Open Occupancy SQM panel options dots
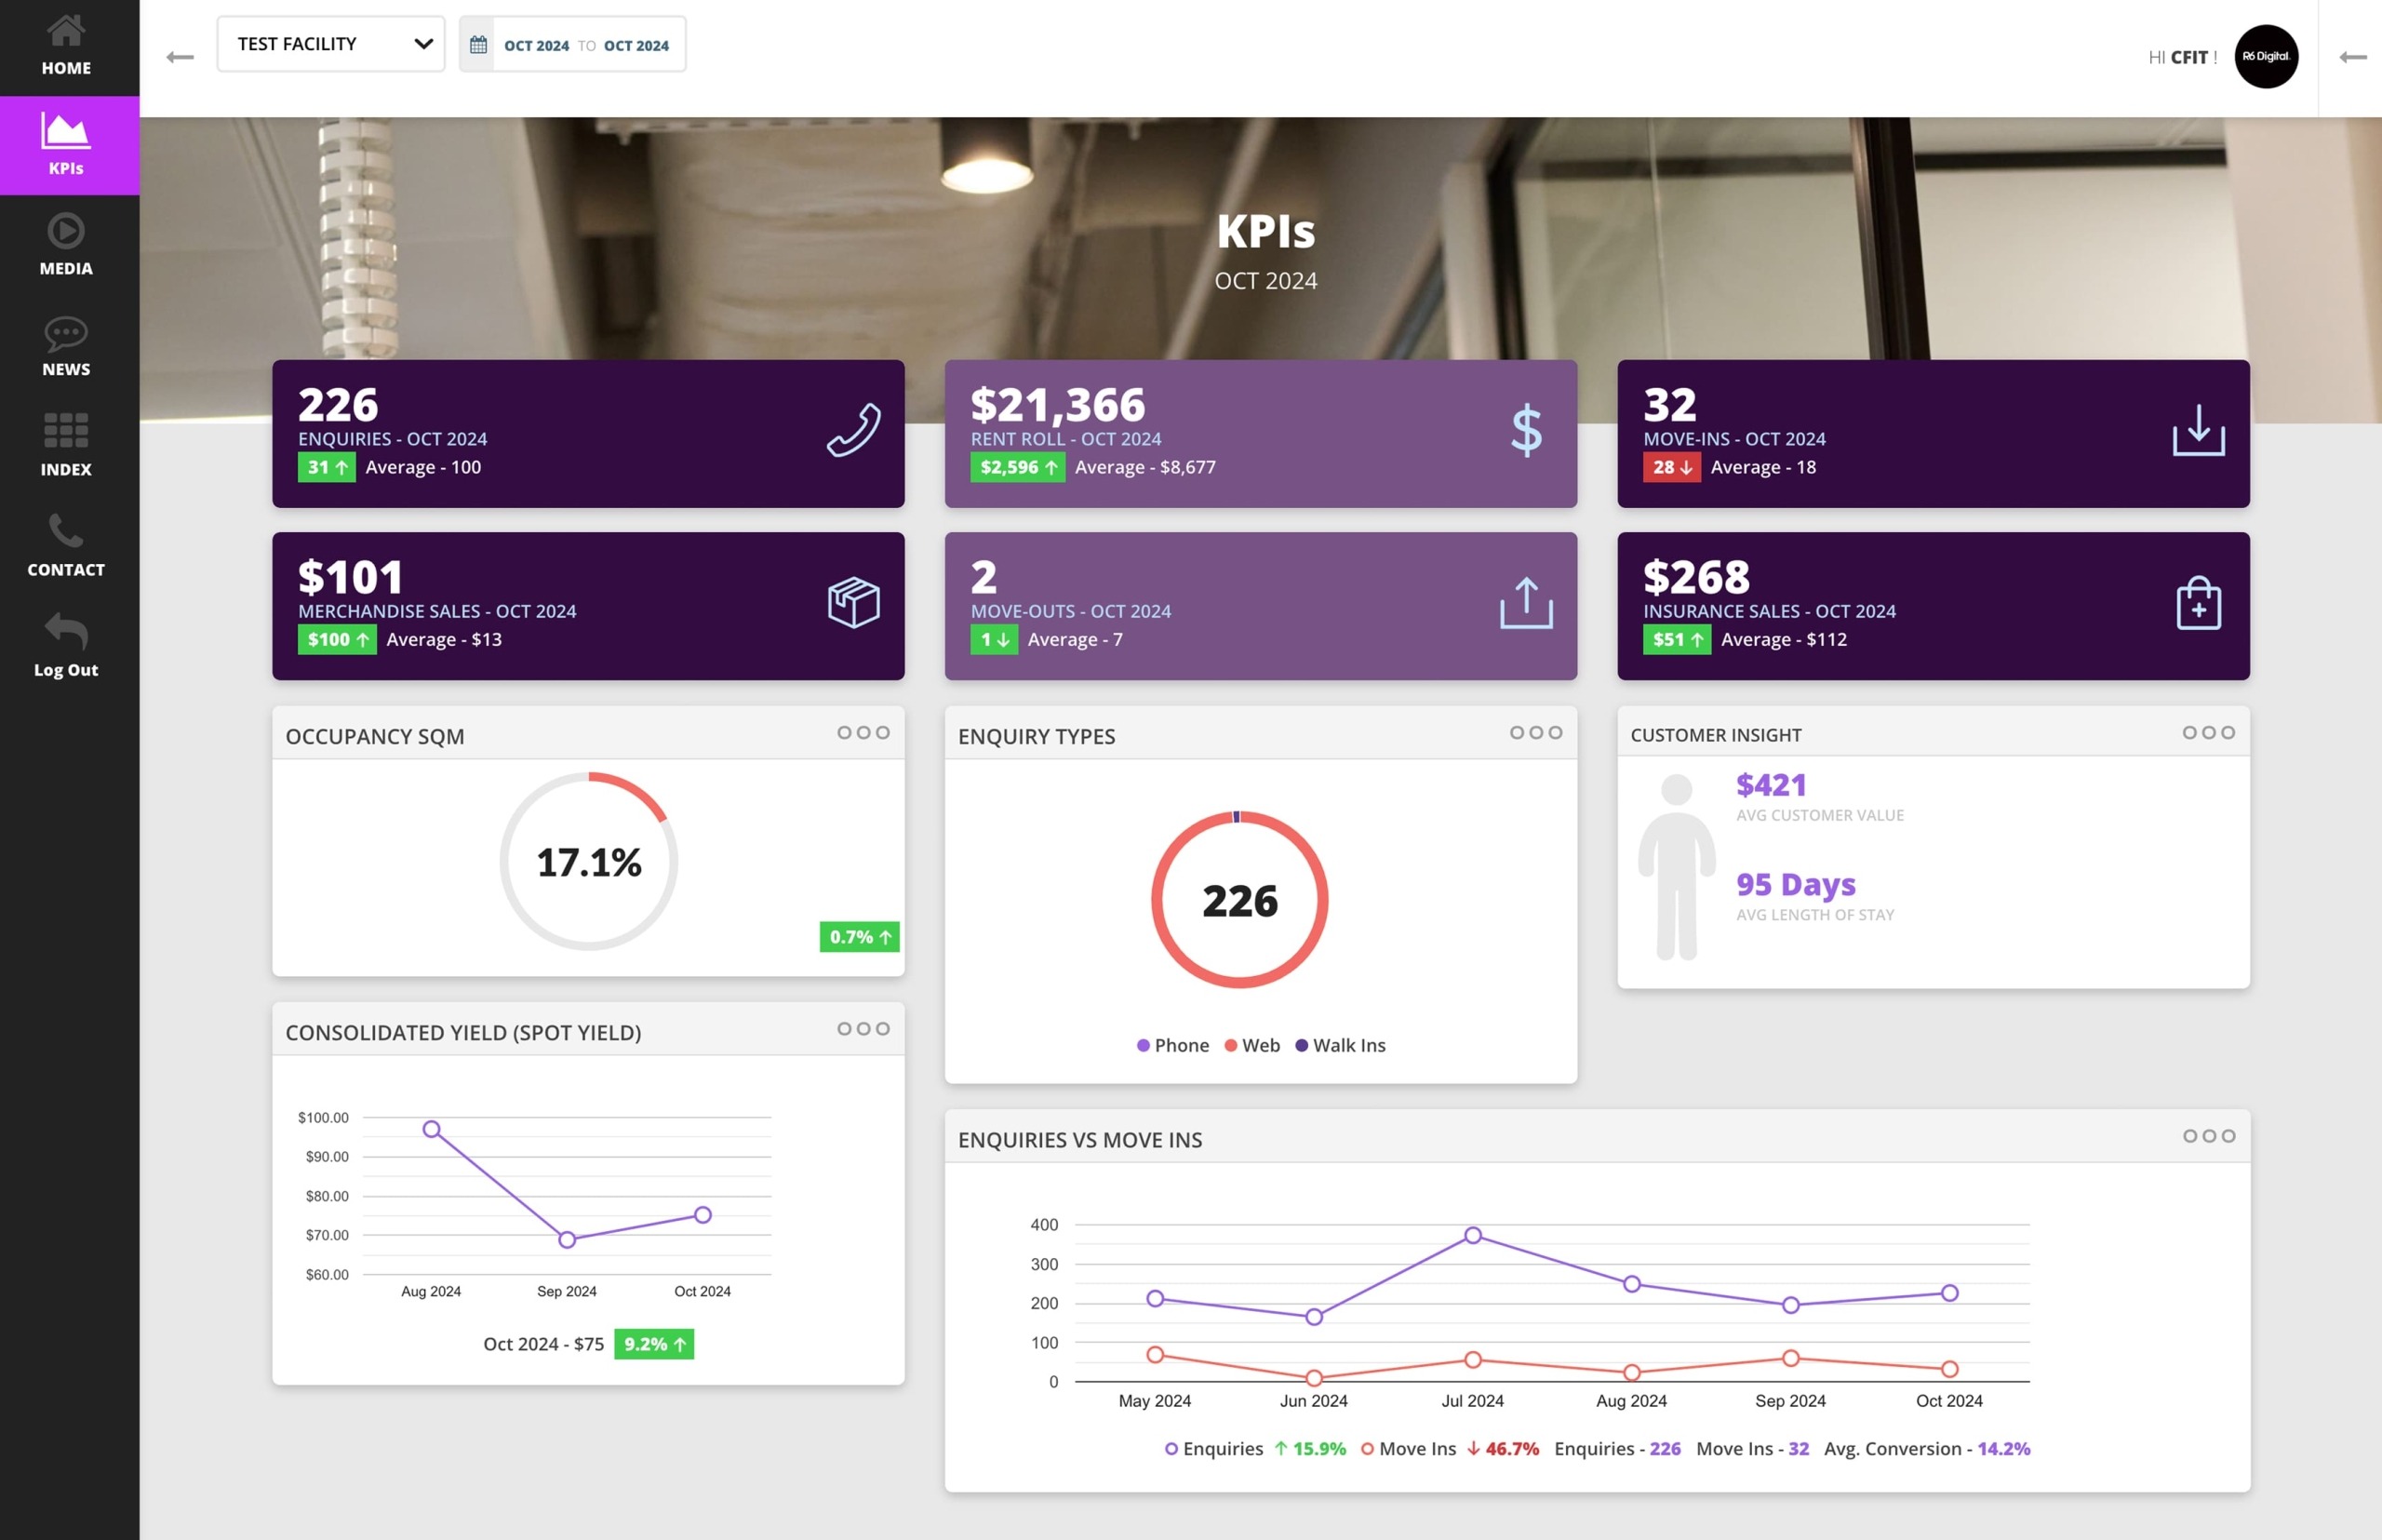The width and height of the screenshot is (2382, 1540). 863,733
